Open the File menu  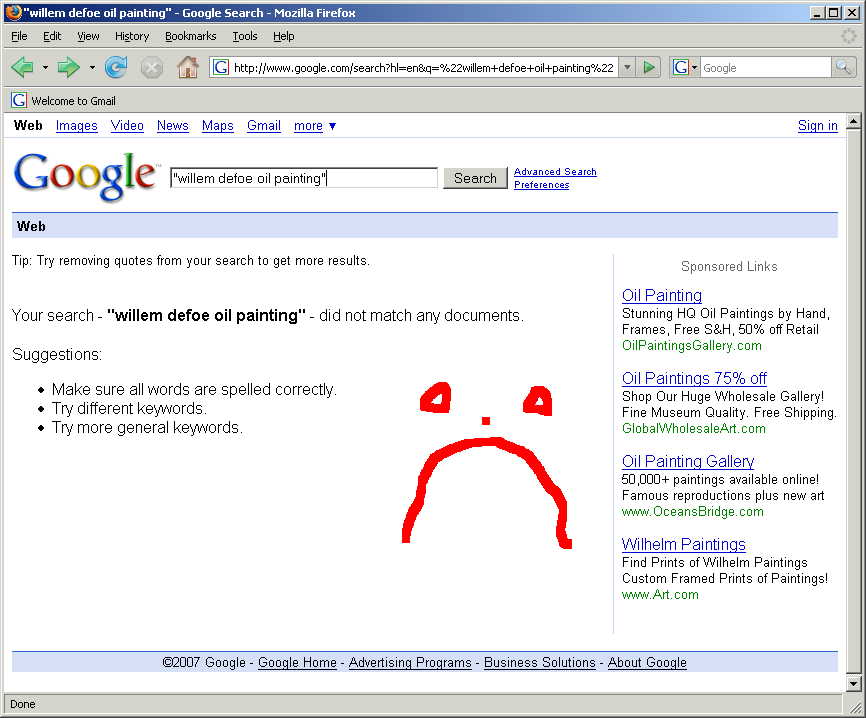point(19,36)
